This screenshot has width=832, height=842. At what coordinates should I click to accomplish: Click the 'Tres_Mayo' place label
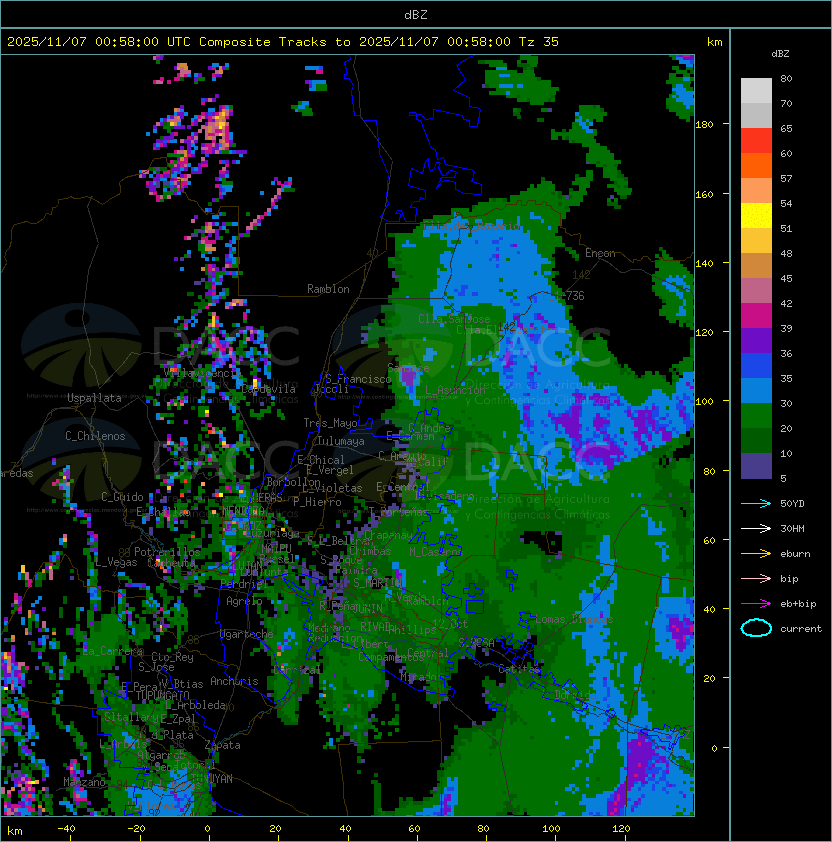pos(330,423)
